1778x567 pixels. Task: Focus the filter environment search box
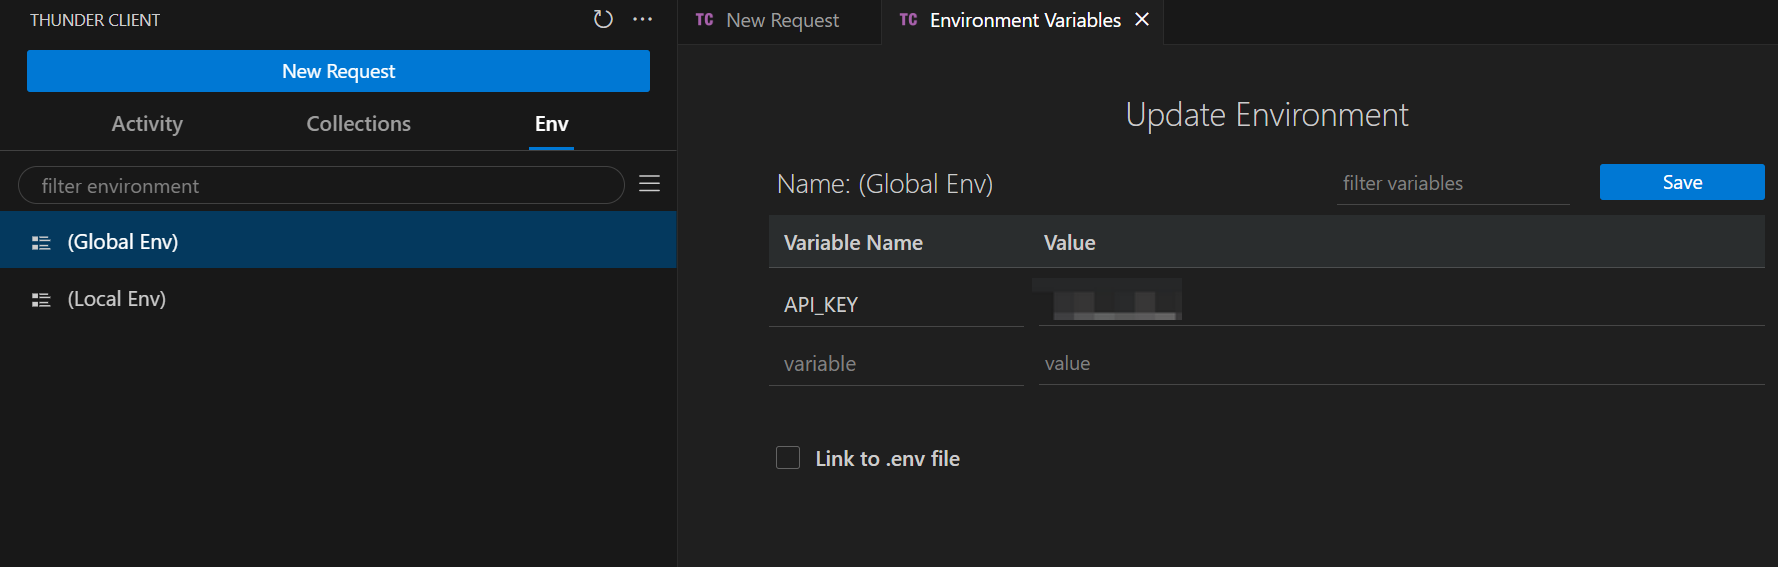pyautogui.click(x=321, y=185)
